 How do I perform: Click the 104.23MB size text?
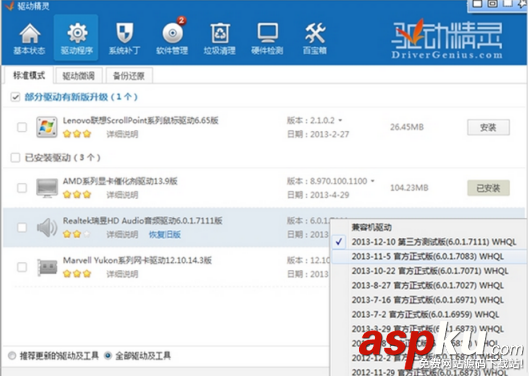(409, 188)
